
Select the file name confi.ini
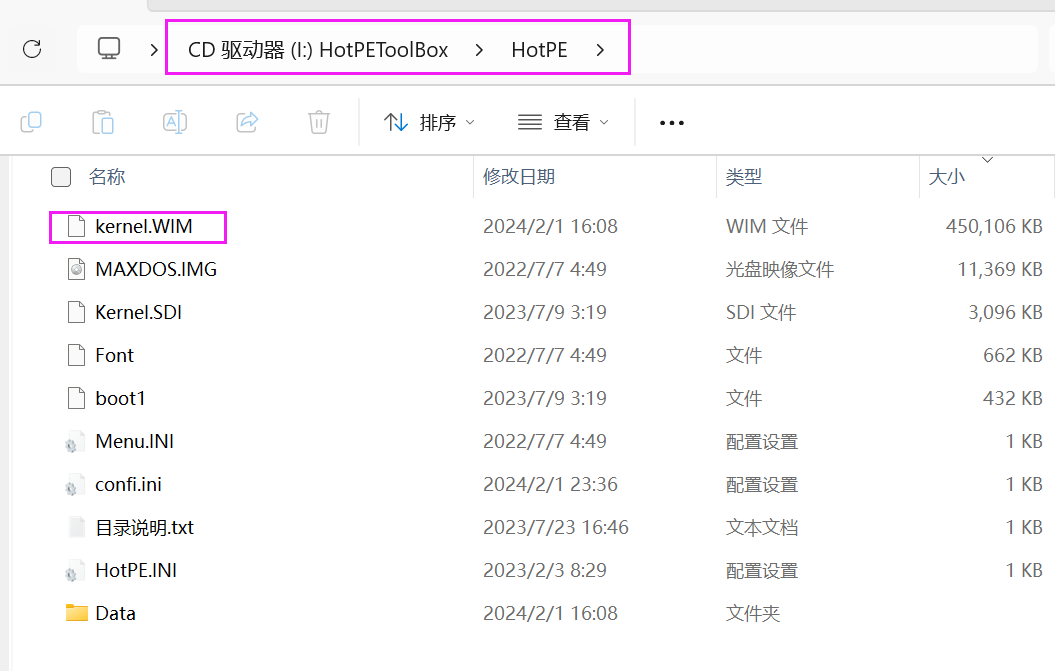tap(129, 485)
